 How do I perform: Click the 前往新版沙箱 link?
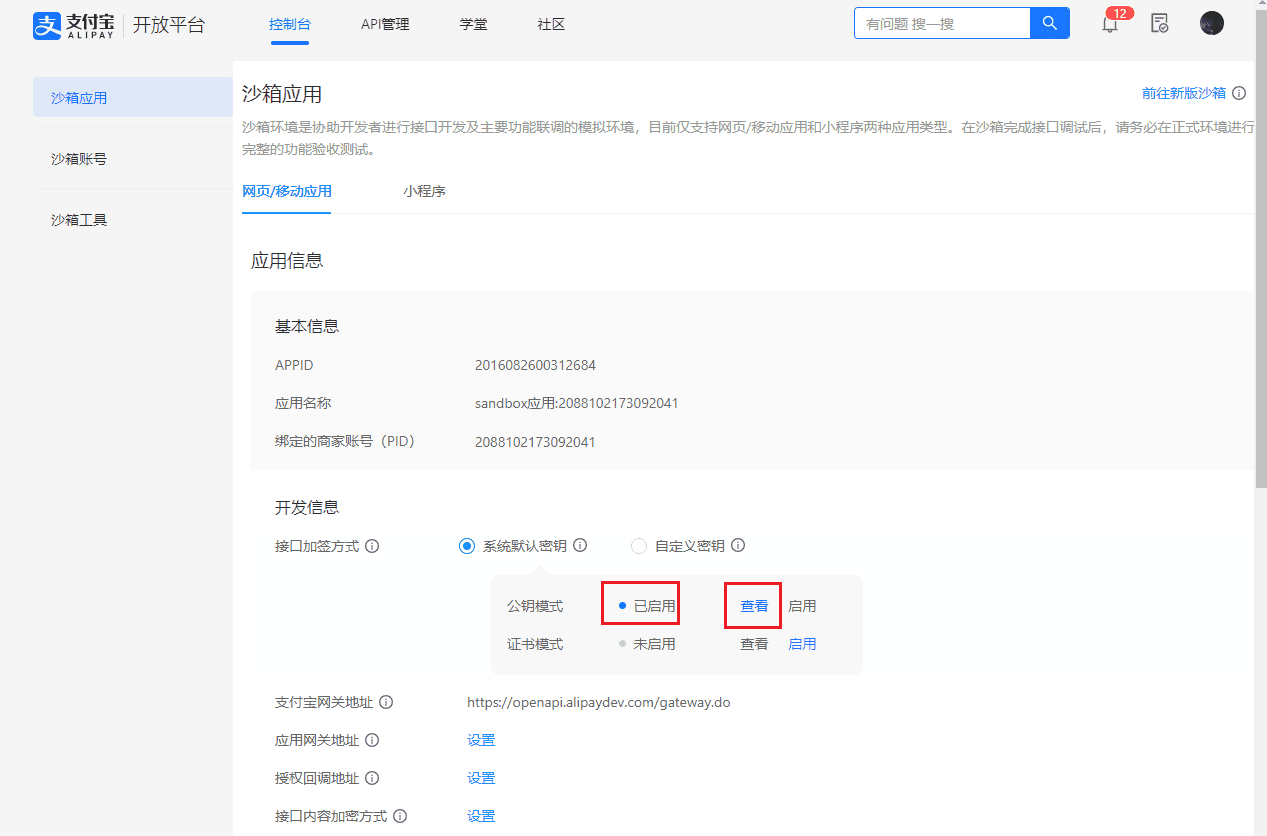(1184, 93)
